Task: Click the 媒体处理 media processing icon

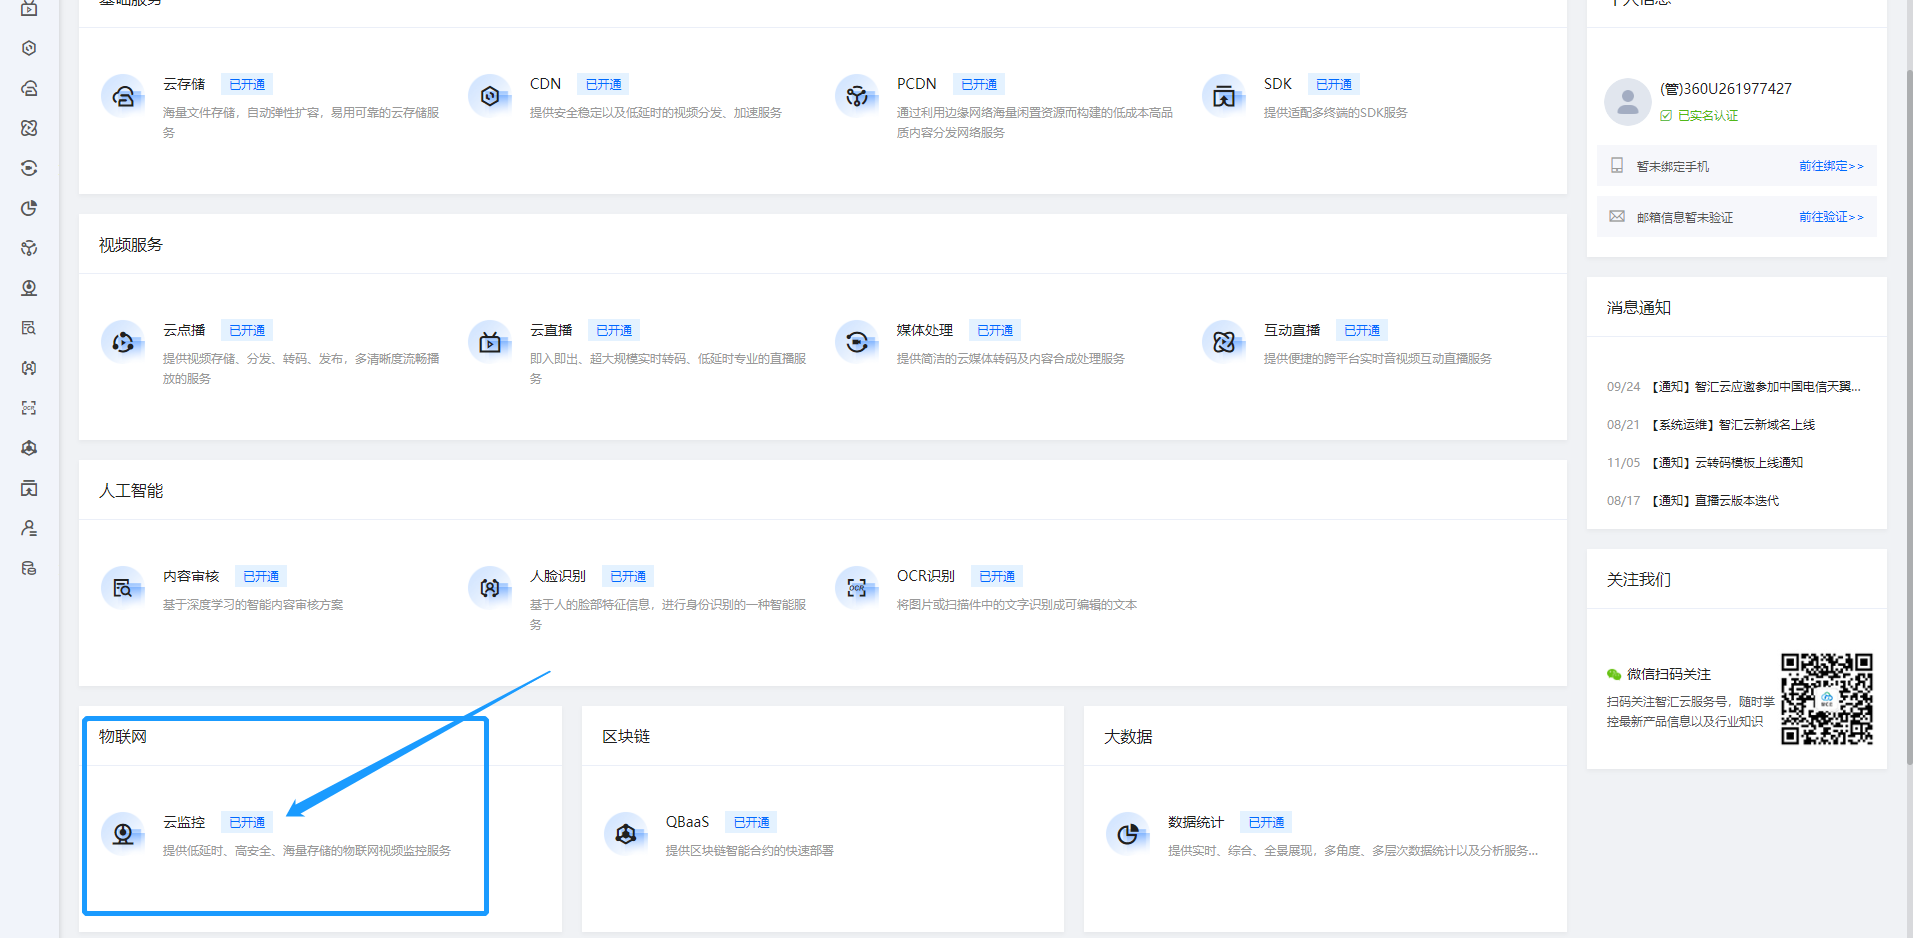Action: click(x=857, y=342)
